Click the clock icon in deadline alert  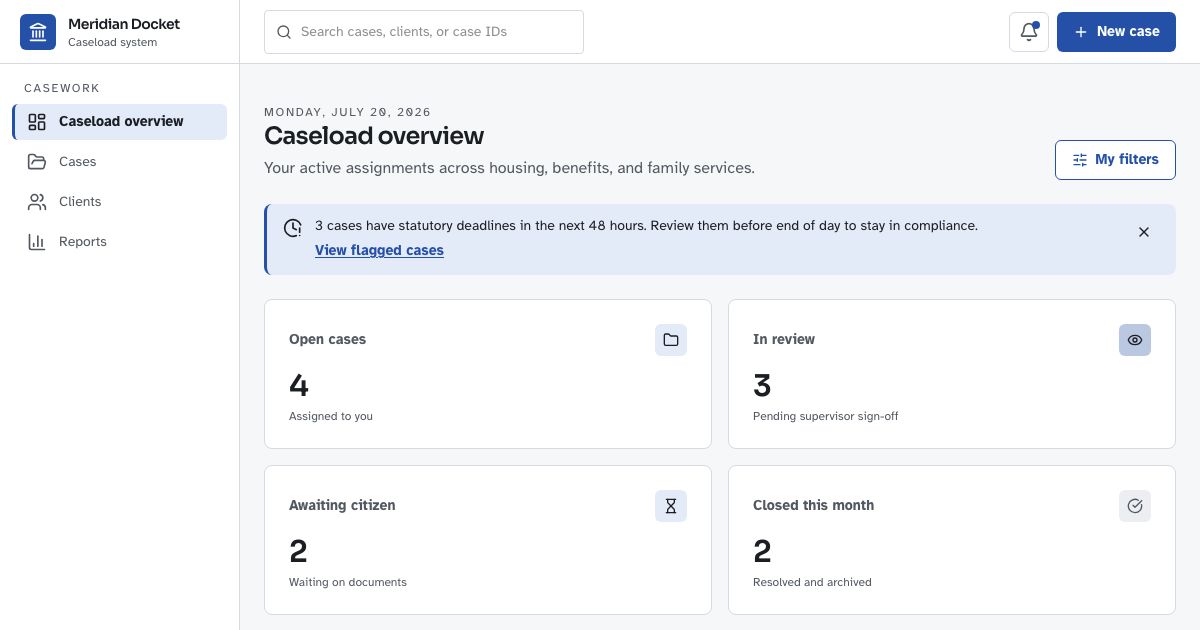pyautogui.click(x=293, y=228)
